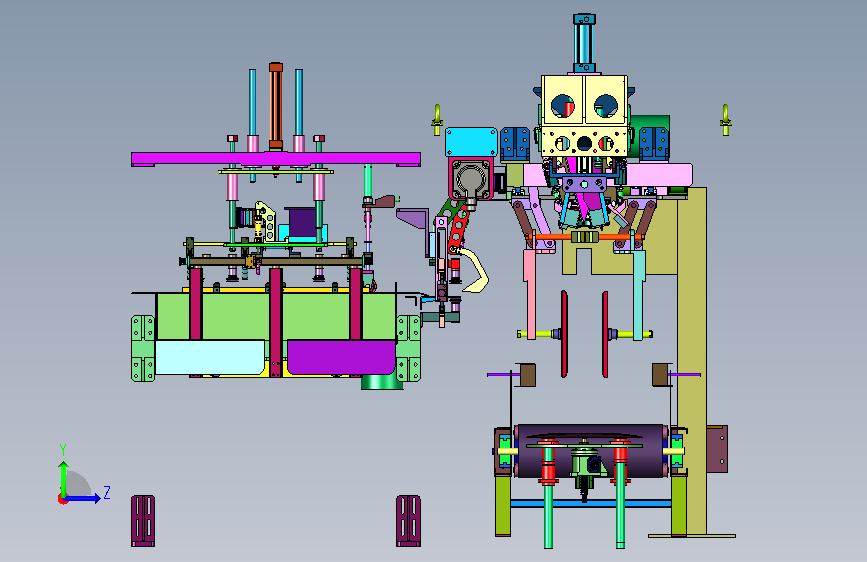Click the red origin point of the triad
Screen dimensions: 867x562
pyautogui.click(x=62, y=499)
